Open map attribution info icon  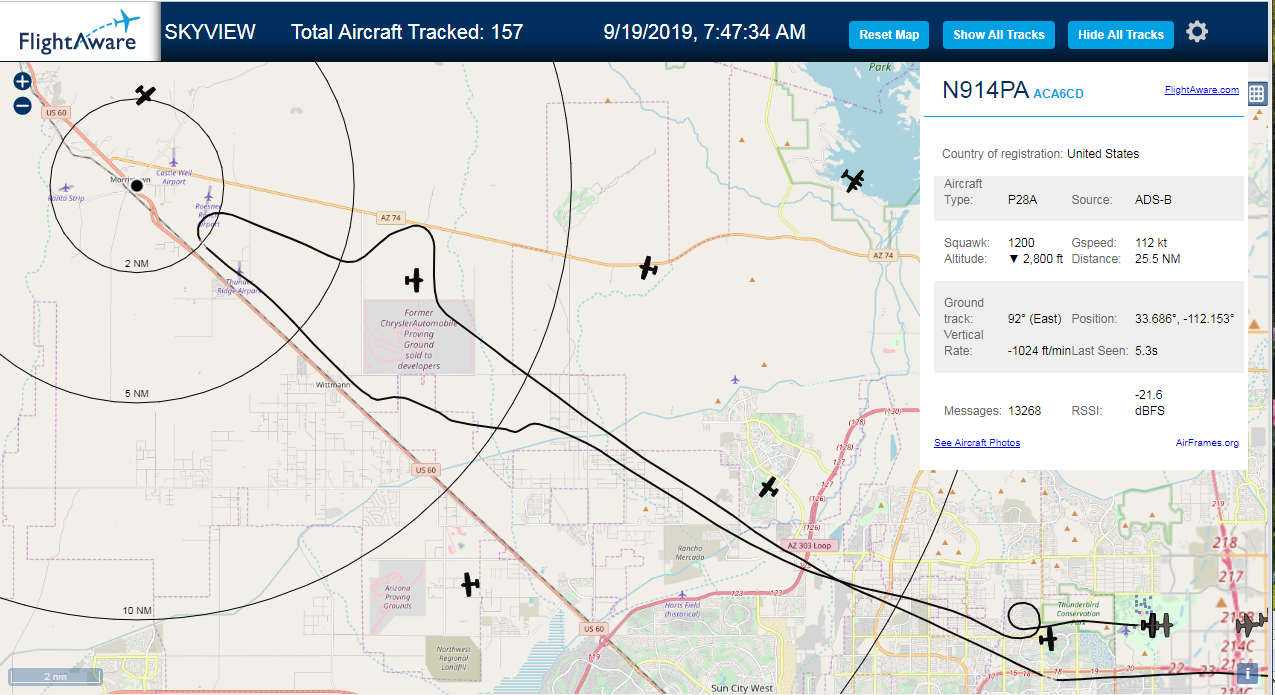click(1247, 673)
